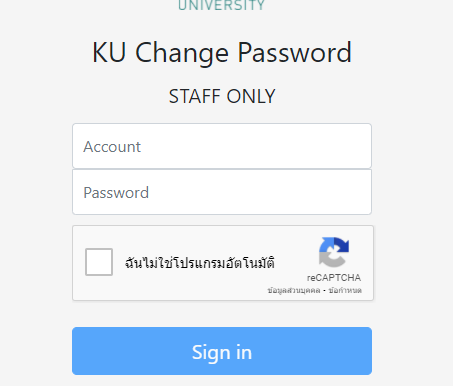453x386 pixels.
Task: Focus the Password input field
Action: coord(222,192)
